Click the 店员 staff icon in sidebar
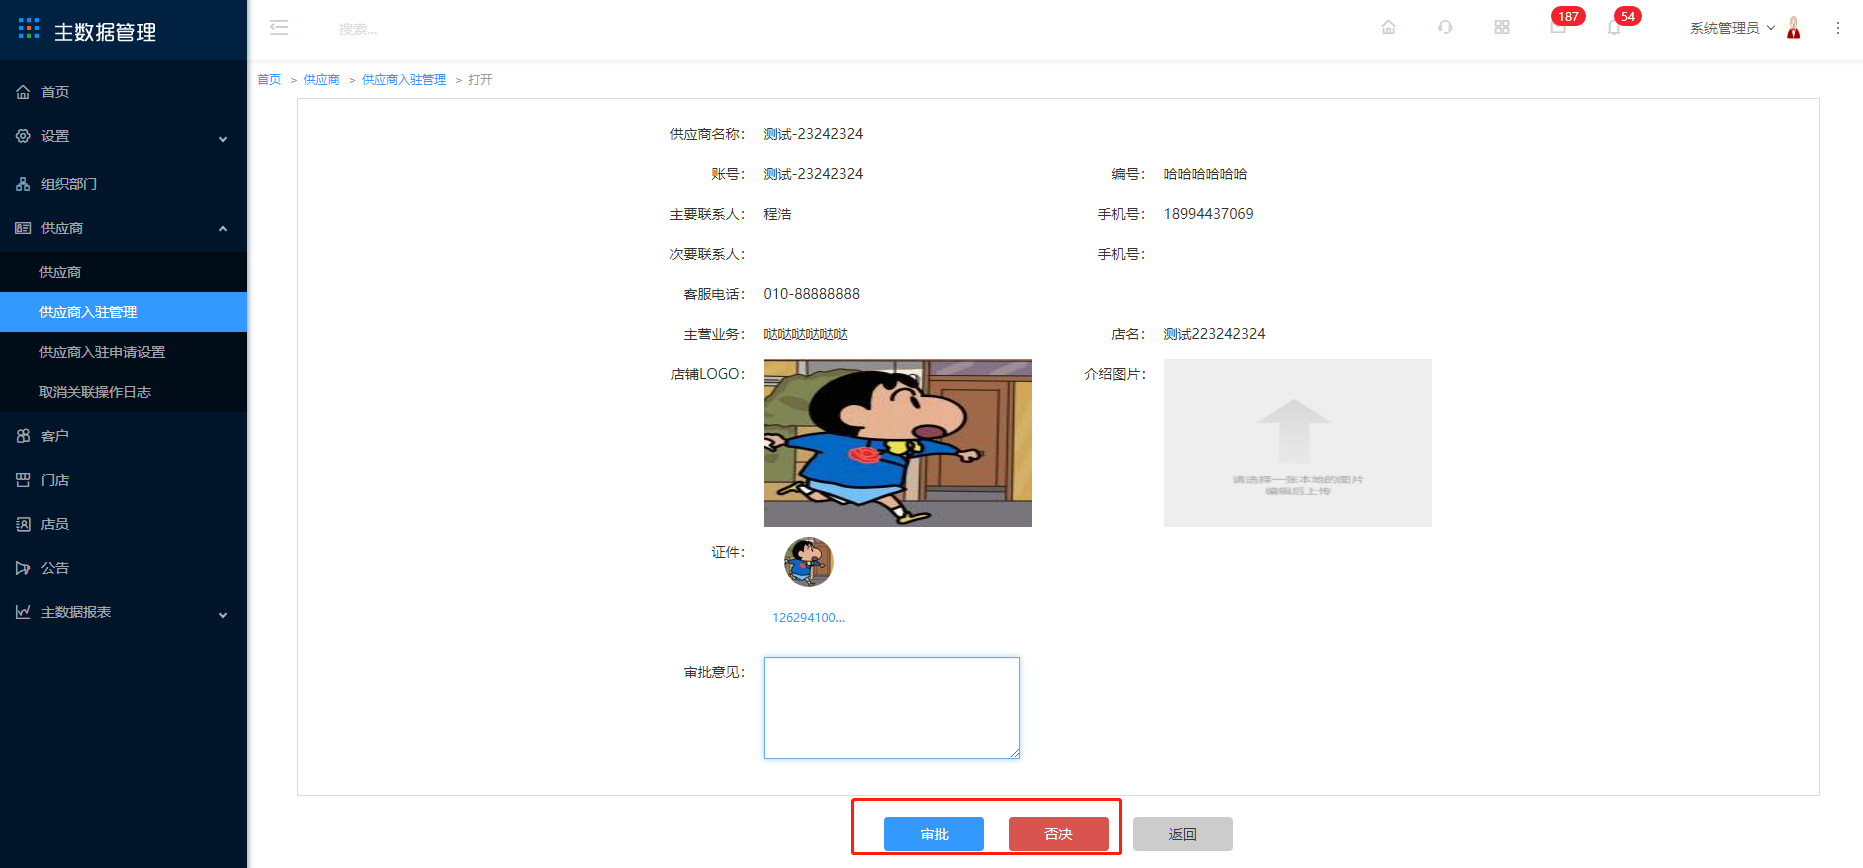 tap(23, 524)
